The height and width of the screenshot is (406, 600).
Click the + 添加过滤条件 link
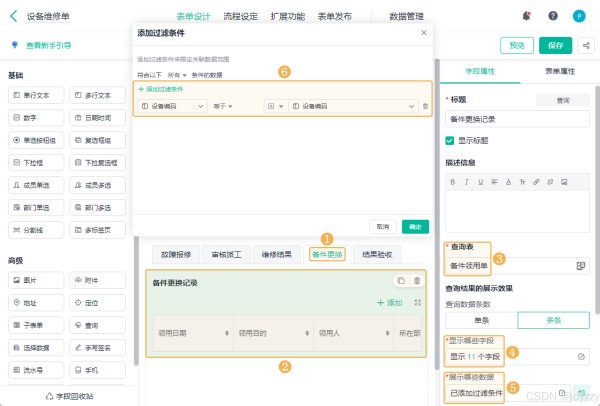pyautogui.click(x=161, y=89)
